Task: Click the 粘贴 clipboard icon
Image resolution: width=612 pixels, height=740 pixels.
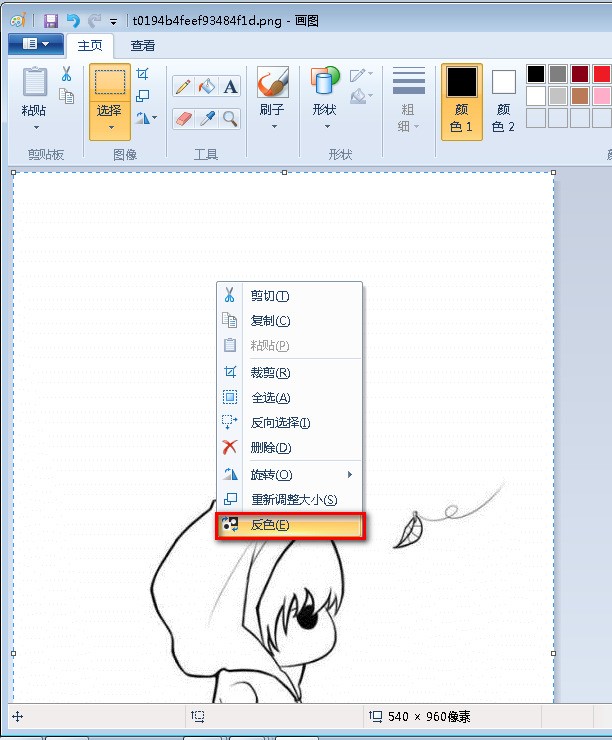Action: (34, 82)
